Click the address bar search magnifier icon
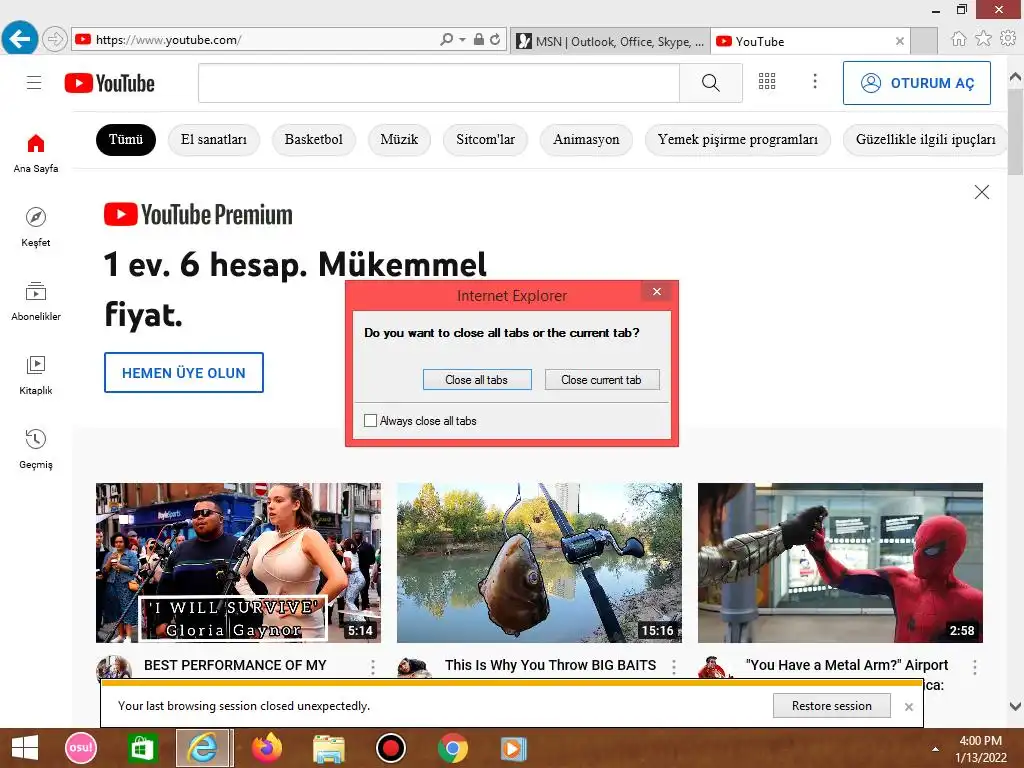The height and width of the screenshot is (768, 1024). [x=447, y=39]
